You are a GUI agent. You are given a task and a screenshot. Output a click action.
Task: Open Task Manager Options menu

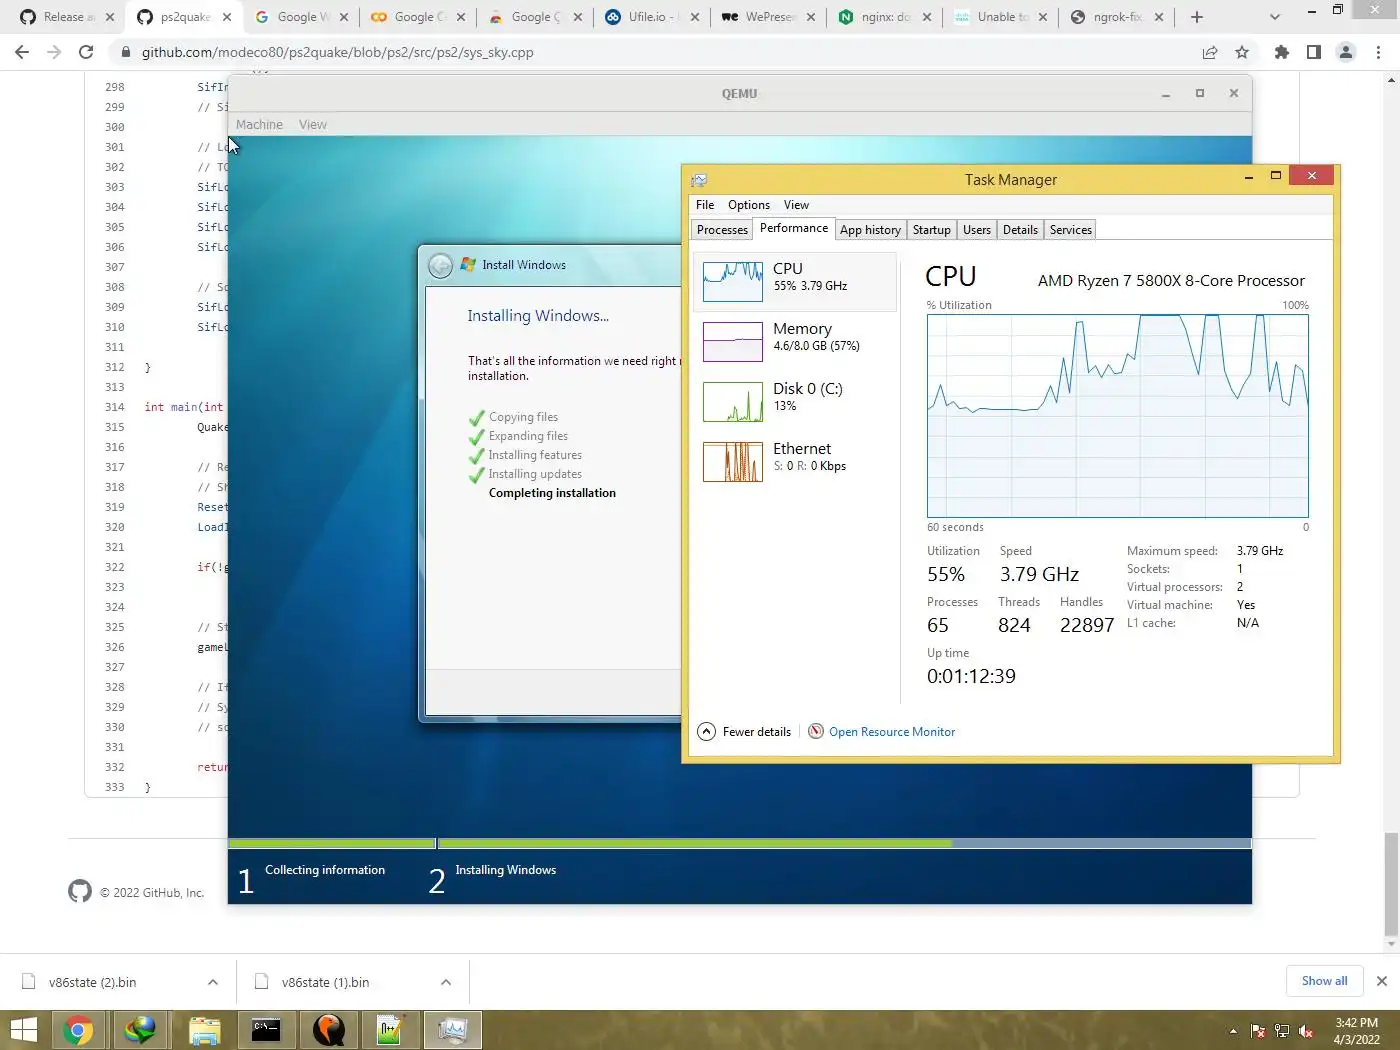[x=749, y=205]
